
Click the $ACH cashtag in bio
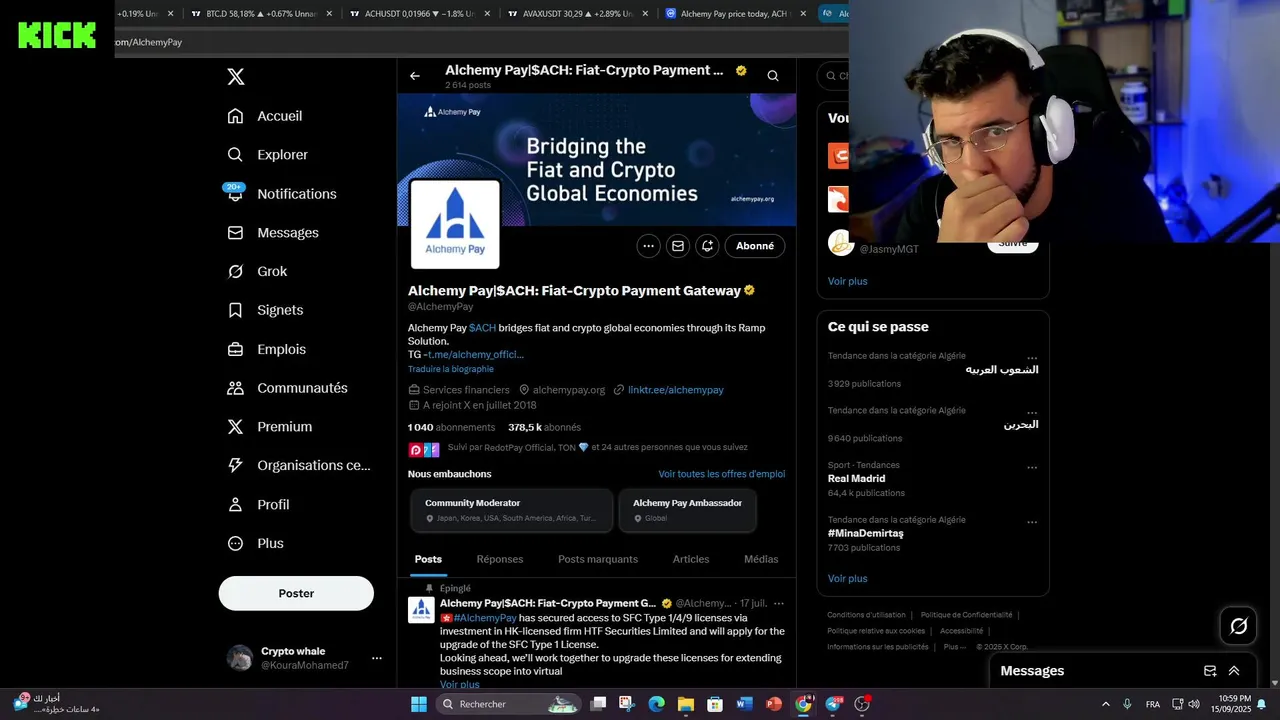click(x=482, y=328)
